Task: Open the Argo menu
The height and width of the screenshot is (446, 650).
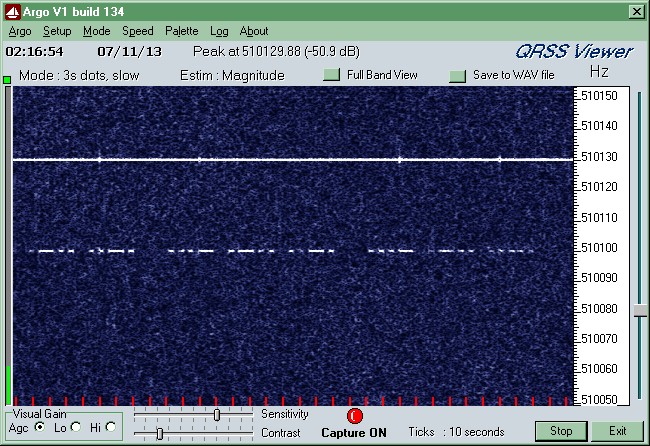Action: (19, 31)
